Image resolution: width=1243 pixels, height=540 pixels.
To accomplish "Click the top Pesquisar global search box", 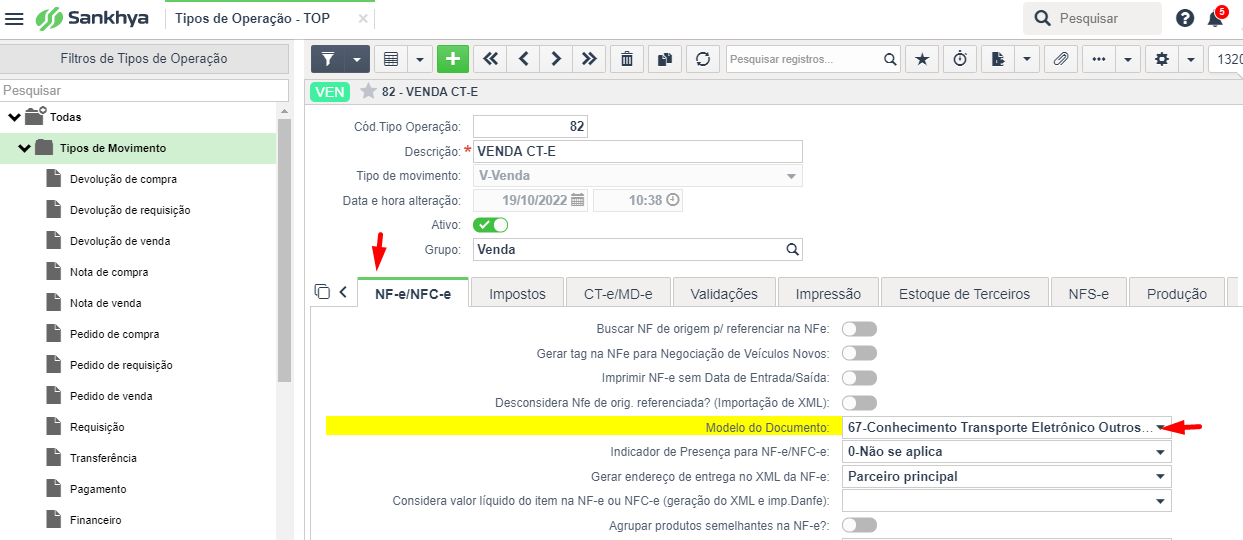I will (1092, 18).
